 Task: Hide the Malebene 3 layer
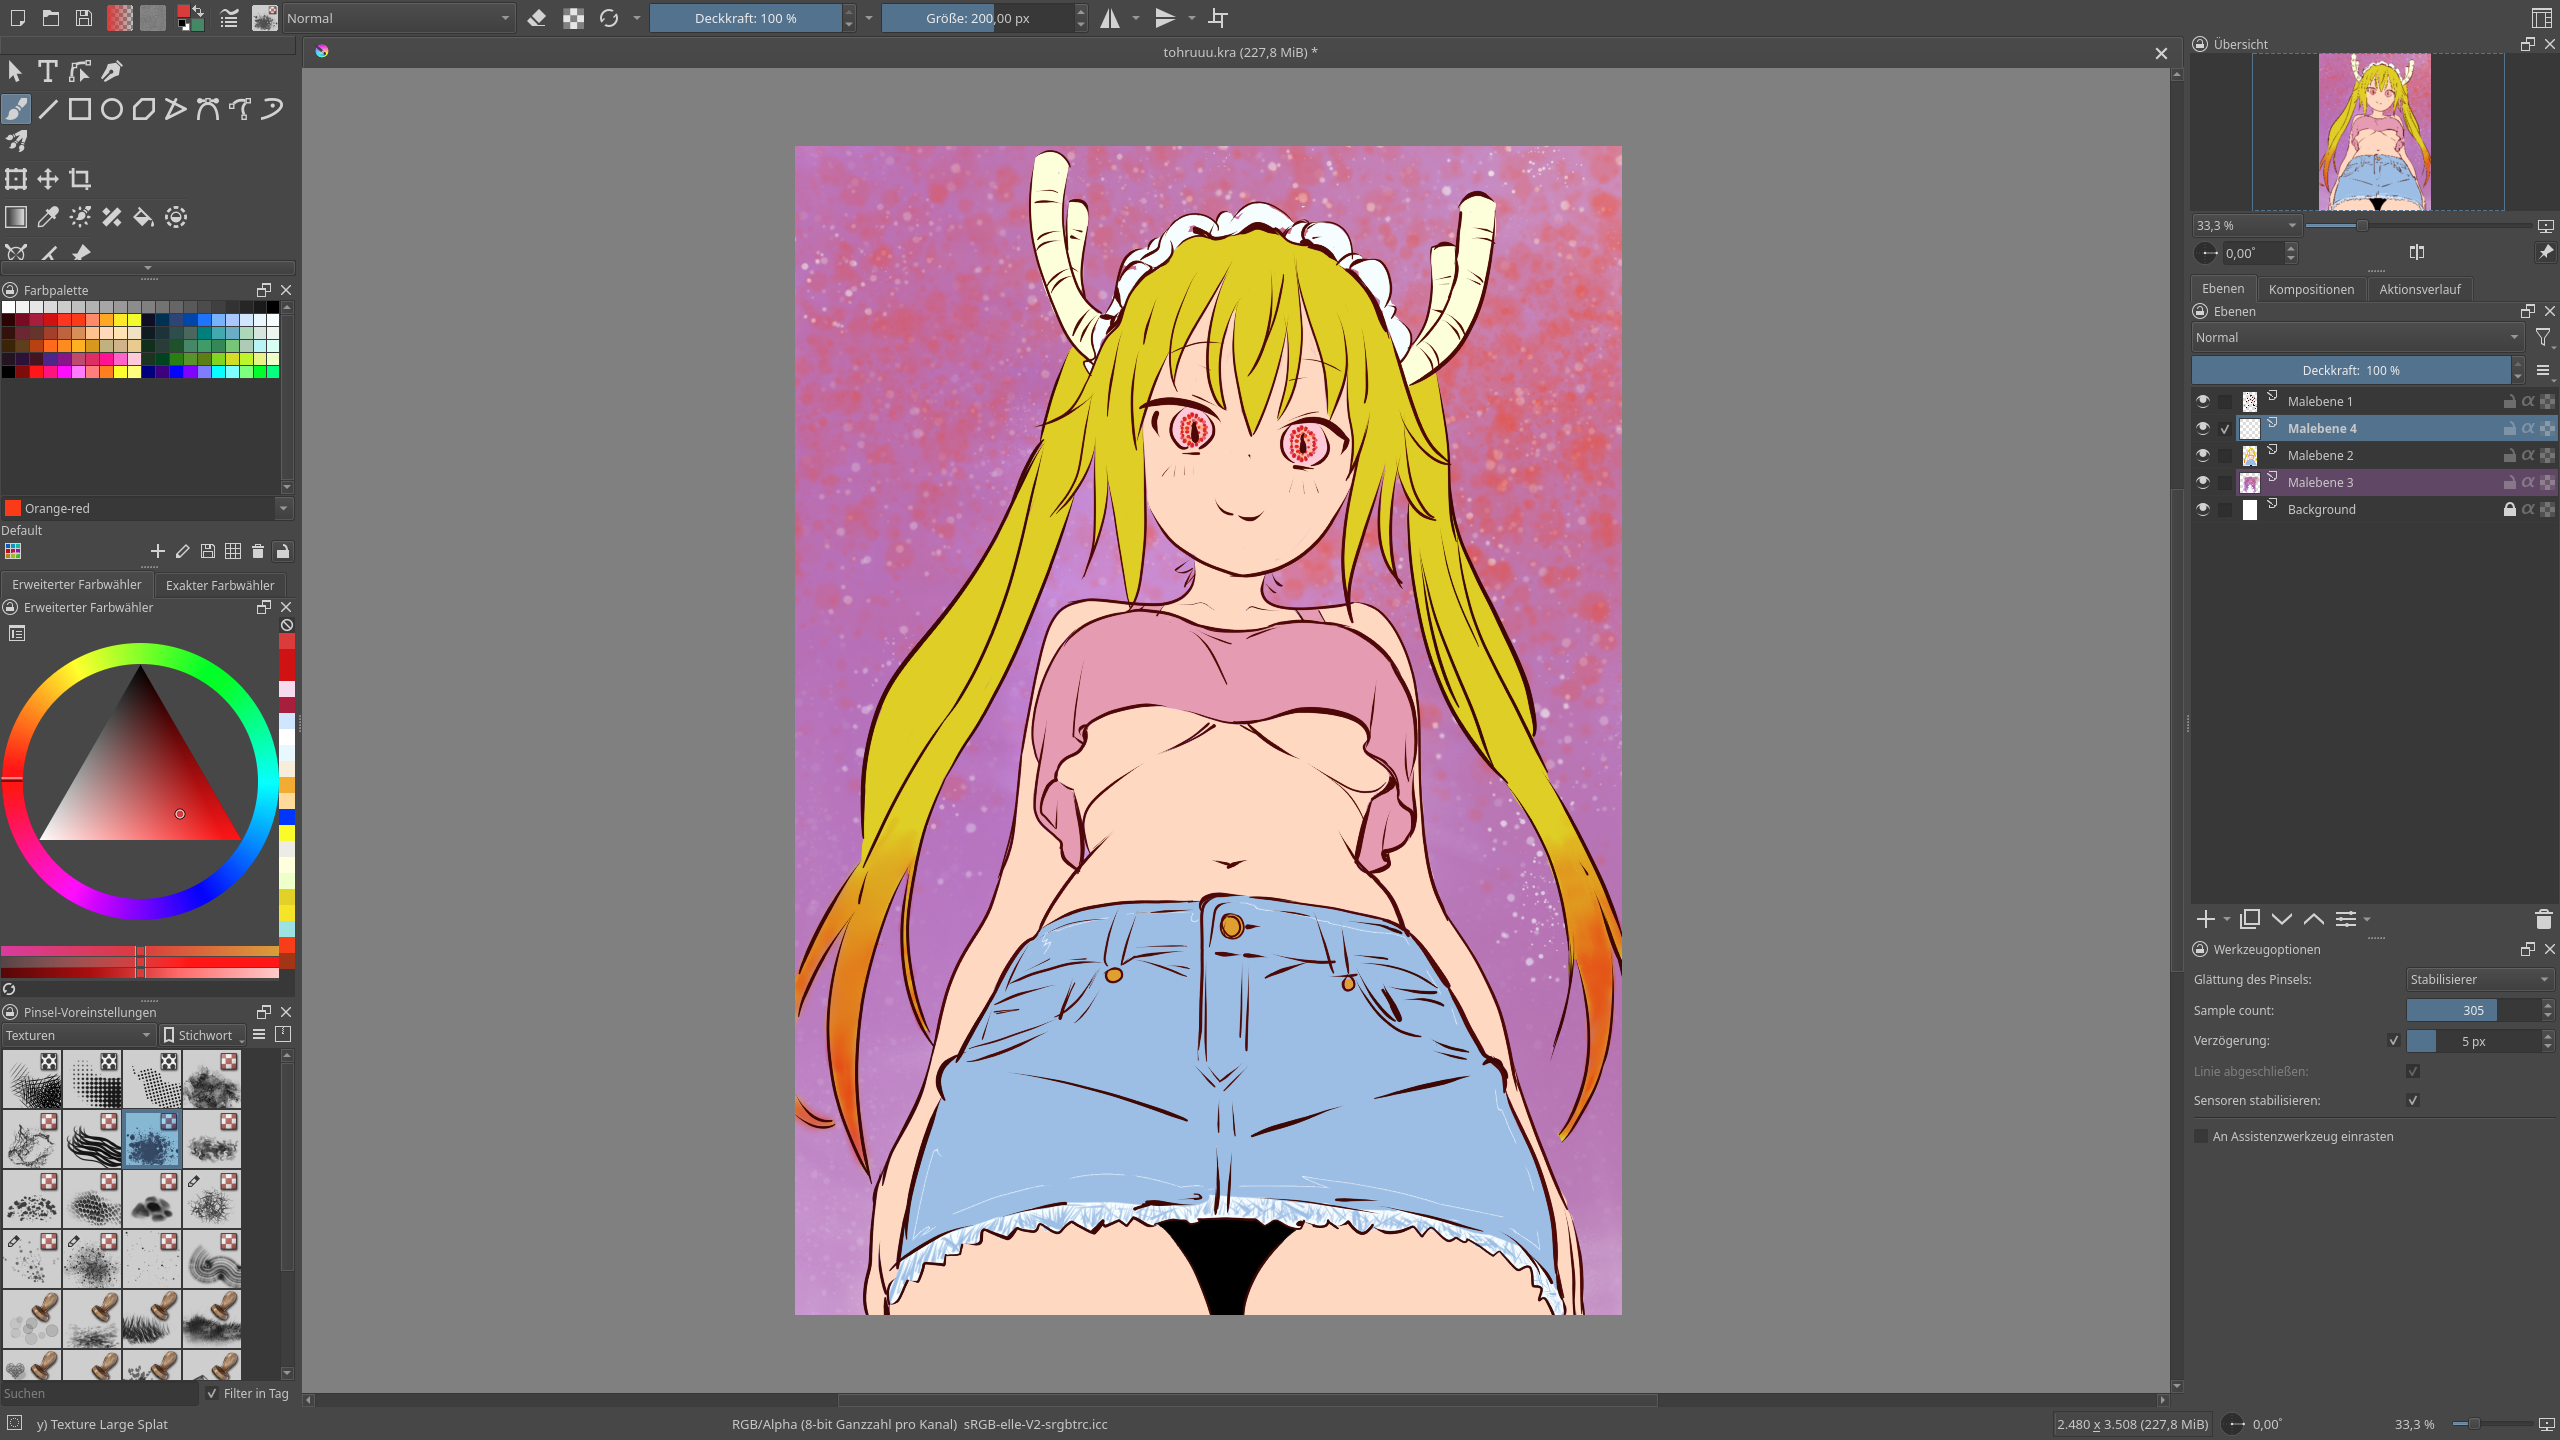[2203, 482]
